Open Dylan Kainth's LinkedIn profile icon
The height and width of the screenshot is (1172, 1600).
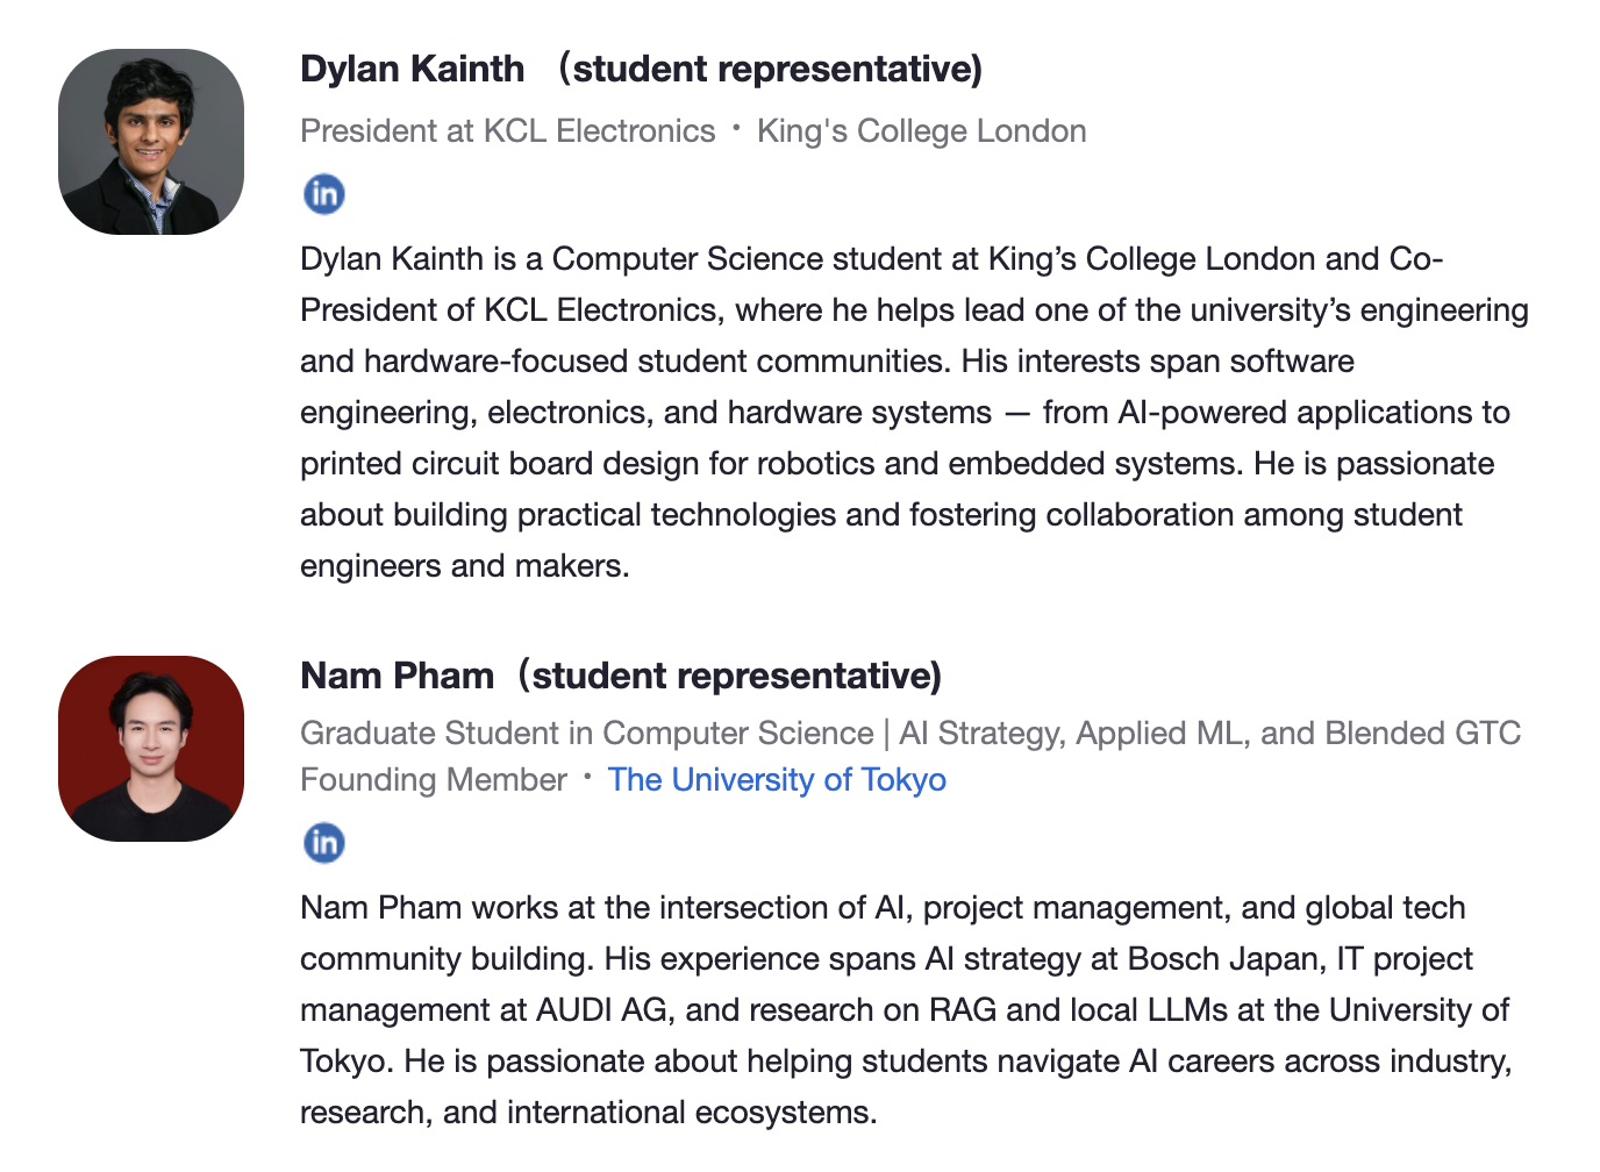pos(324,194)
